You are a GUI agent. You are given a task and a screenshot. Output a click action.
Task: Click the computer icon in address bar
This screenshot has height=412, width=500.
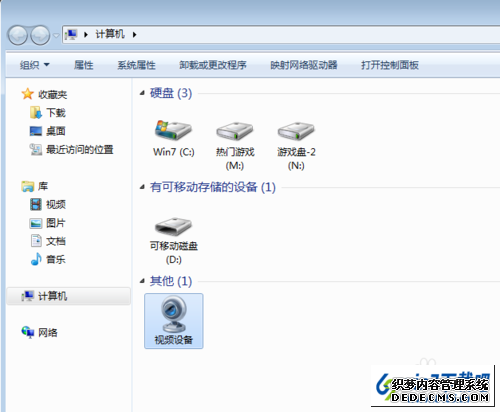[x=71, y=34]
